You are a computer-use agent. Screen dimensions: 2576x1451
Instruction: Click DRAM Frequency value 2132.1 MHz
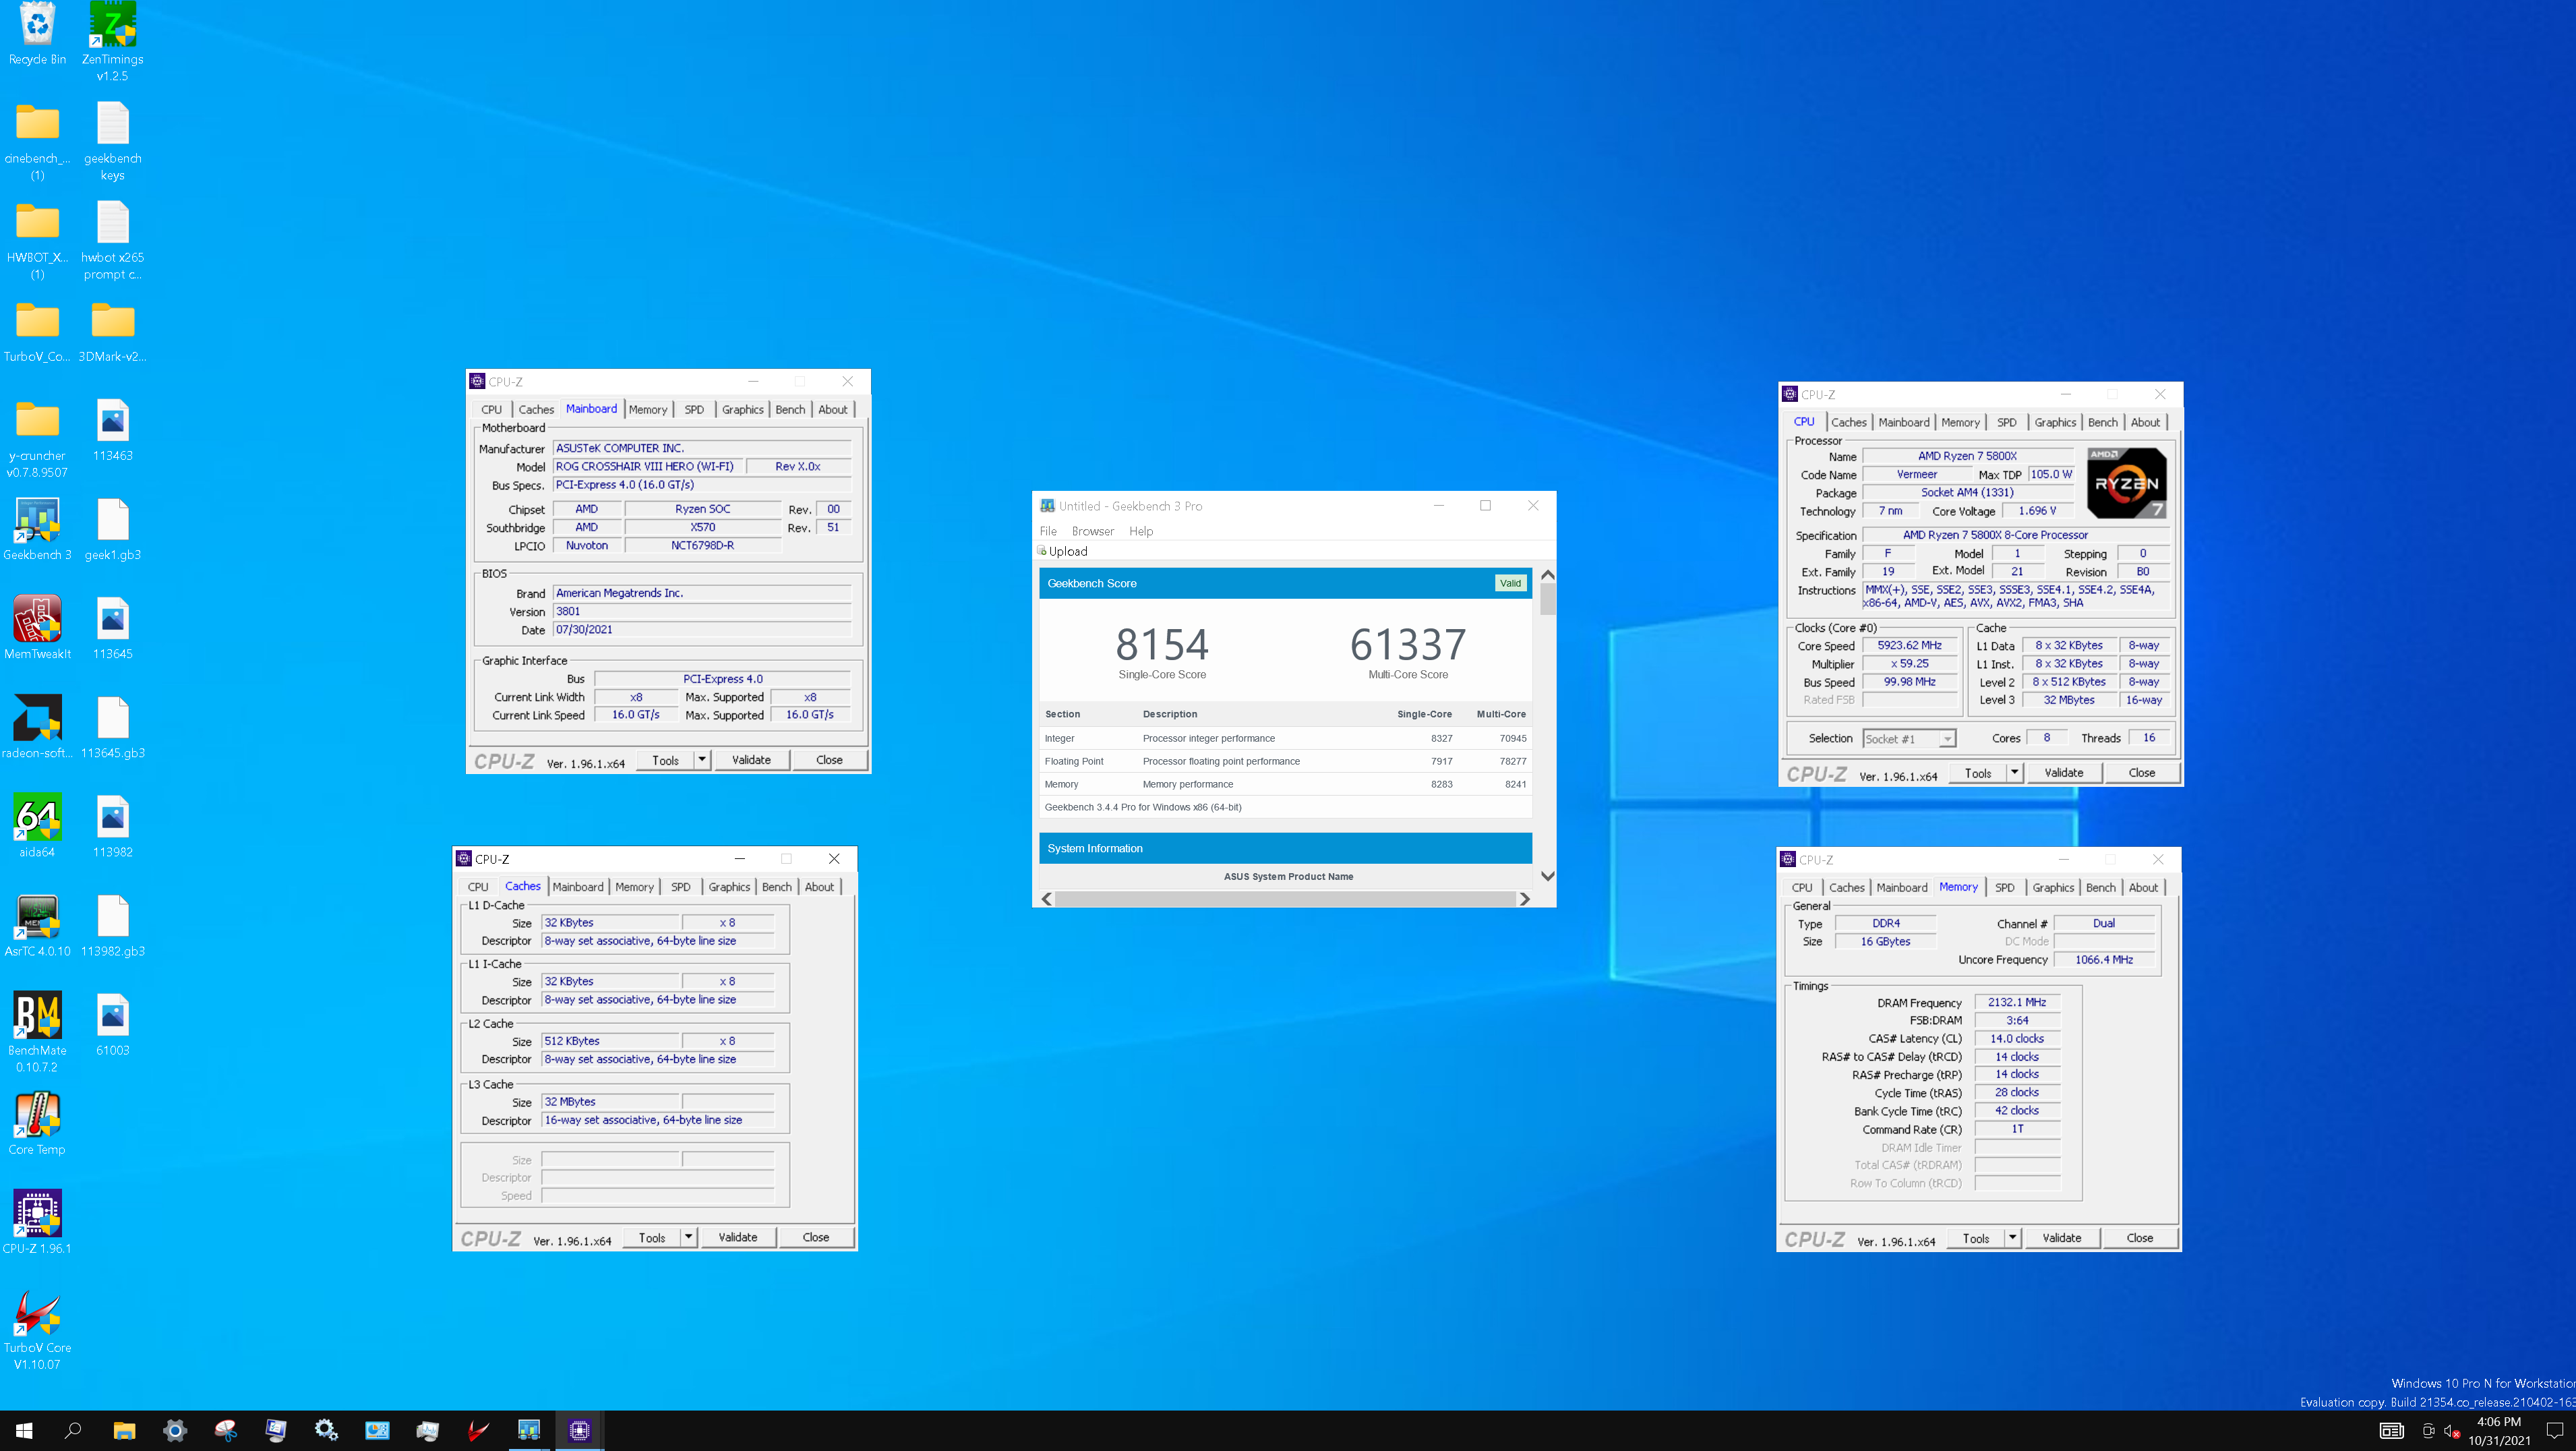click(x=2017, y=1003)
